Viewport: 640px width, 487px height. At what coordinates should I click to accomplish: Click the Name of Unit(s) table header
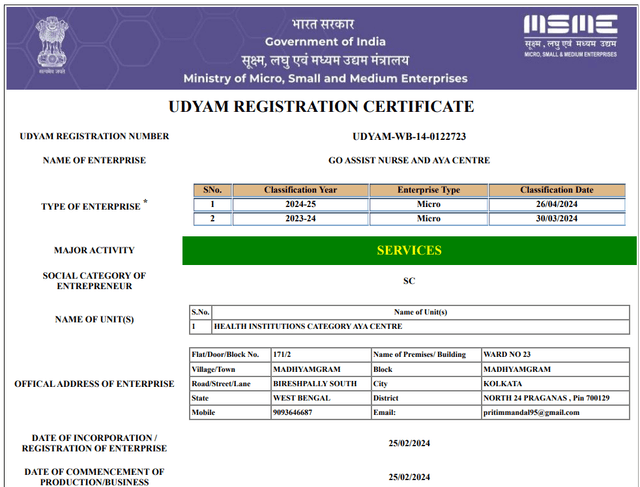[420, 312]
